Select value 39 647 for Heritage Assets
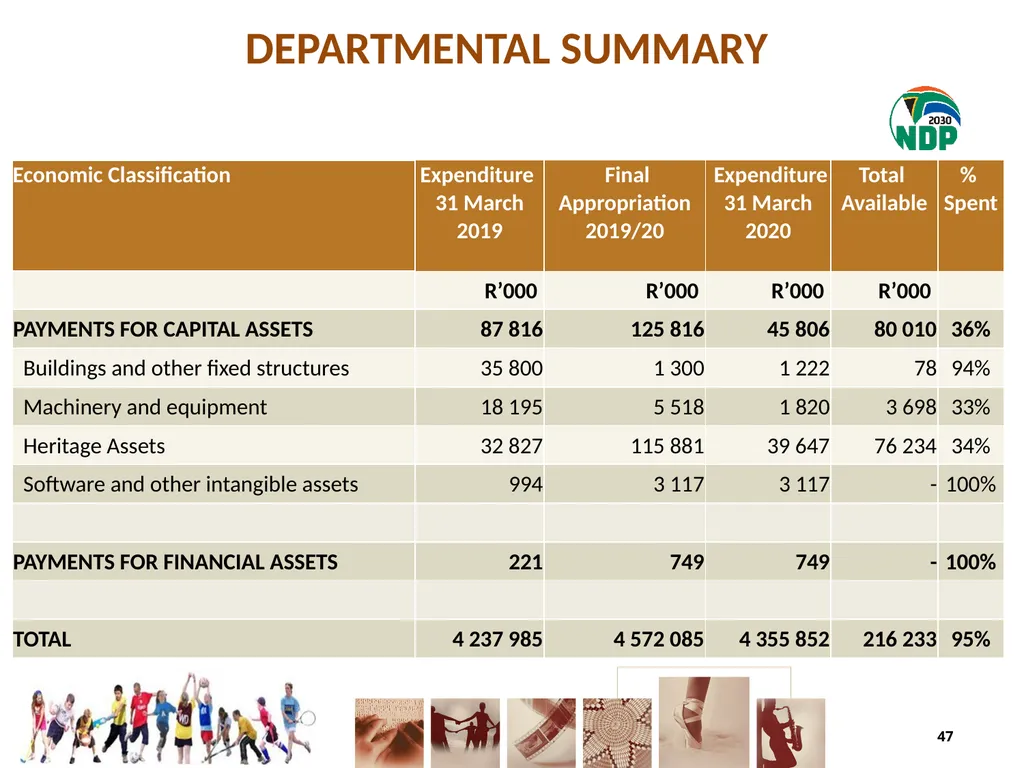 pos(798,446)
